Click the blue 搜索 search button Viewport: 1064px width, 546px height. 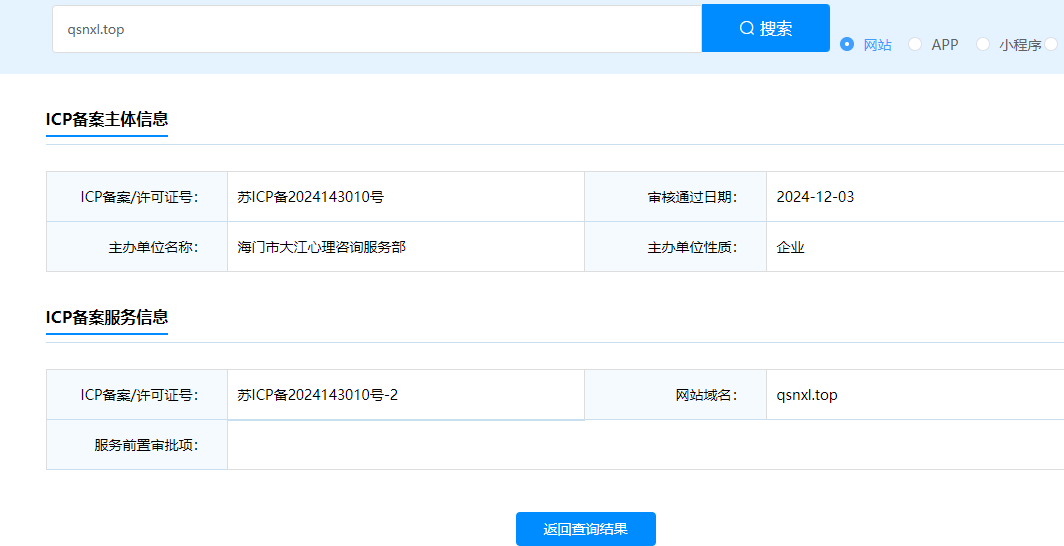tap(765, 28)
